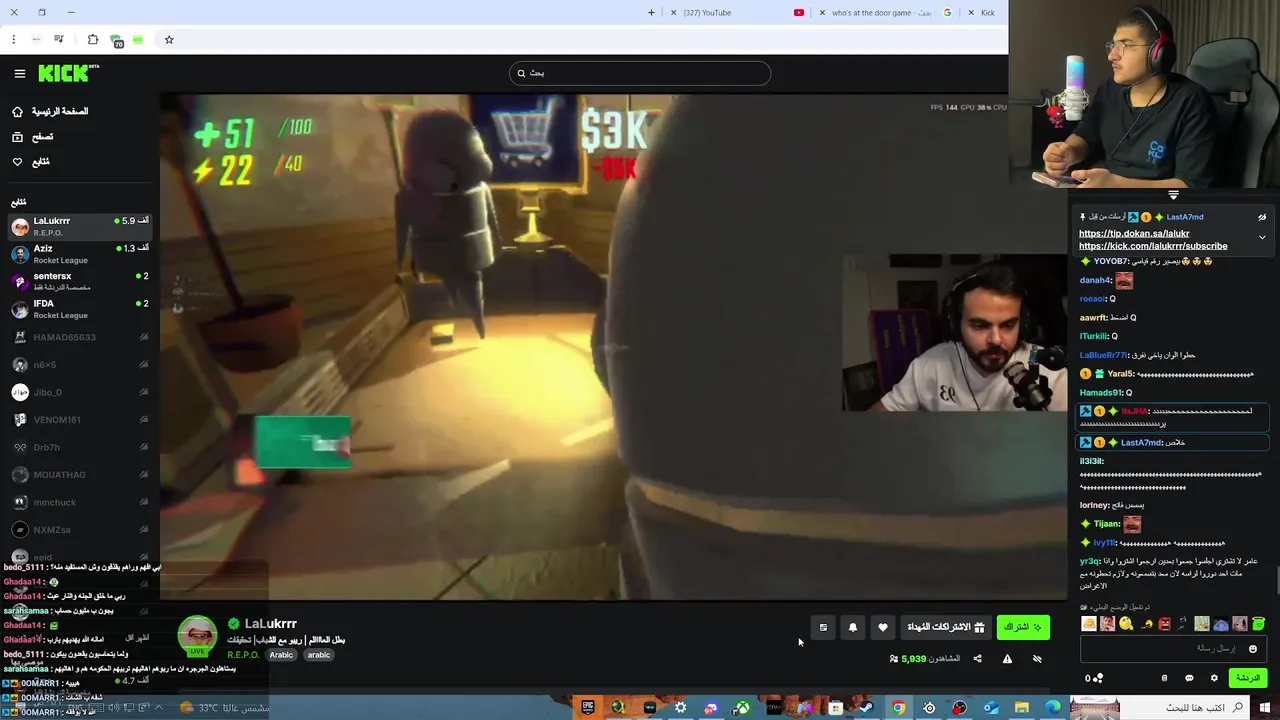Open browser extensions puzzle icon
Image resolution: width=1280 pixels, height=720 pixels.
tap(93, 40)
